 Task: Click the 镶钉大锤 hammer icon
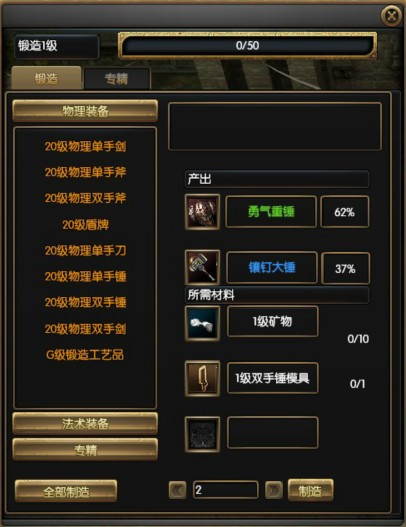(202, 267)
